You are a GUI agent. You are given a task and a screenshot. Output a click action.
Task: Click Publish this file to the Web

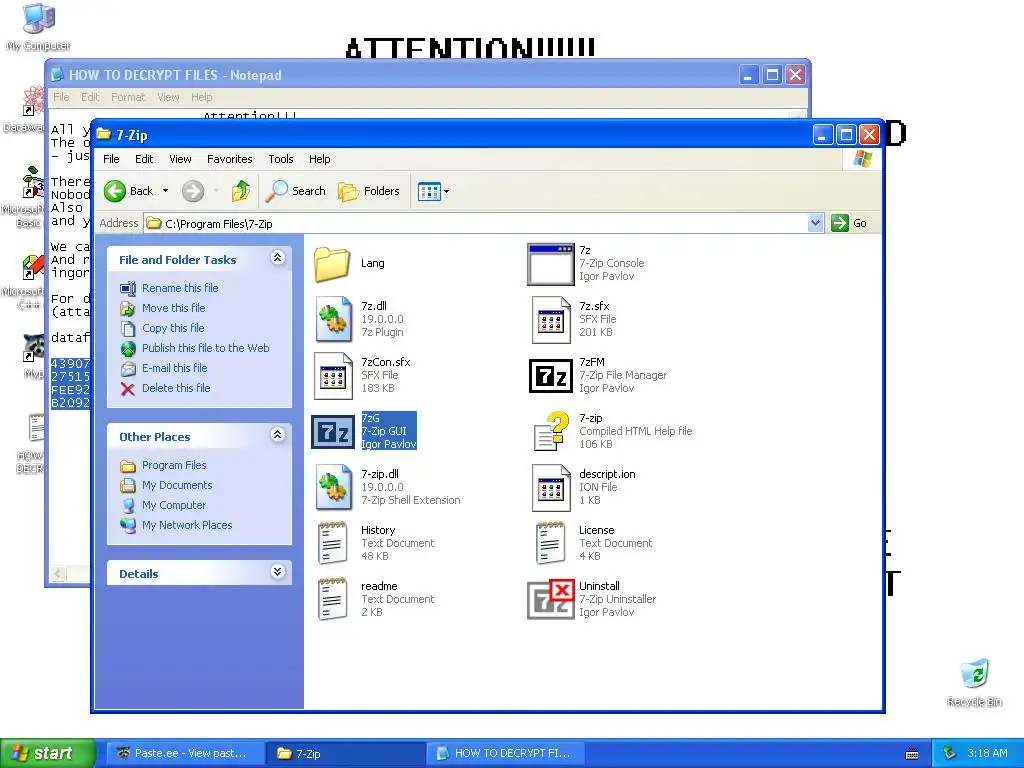point(206,348)
